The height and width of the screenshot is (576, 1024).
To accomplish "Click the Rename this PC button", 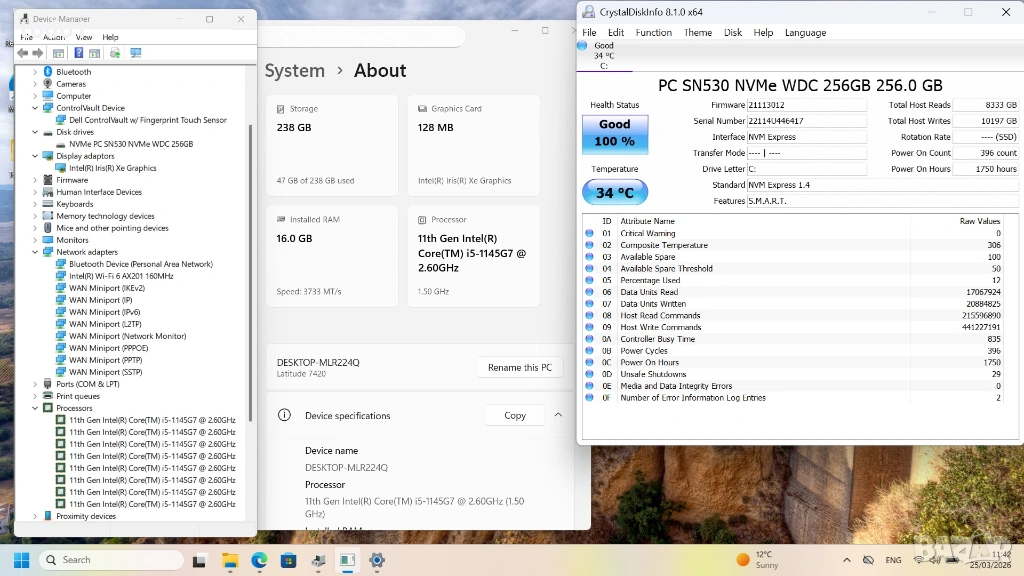I will pos(519,368).
